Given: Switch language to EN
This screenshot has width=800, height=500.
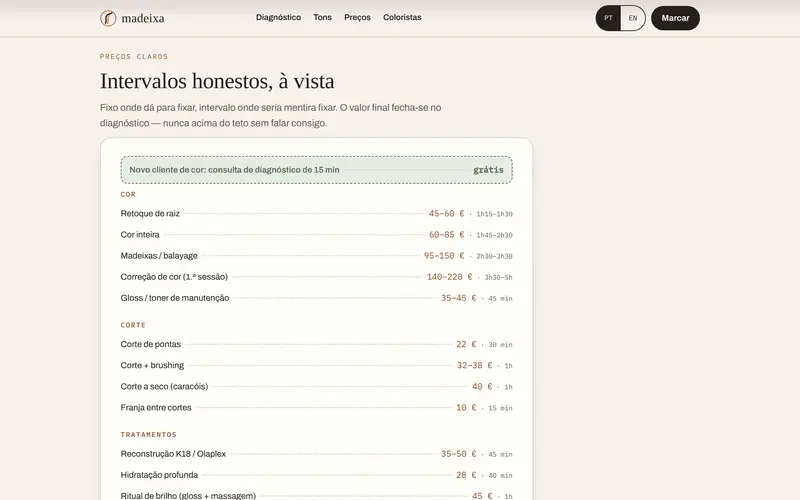Looking at the screenshot, I should (633, 18).
